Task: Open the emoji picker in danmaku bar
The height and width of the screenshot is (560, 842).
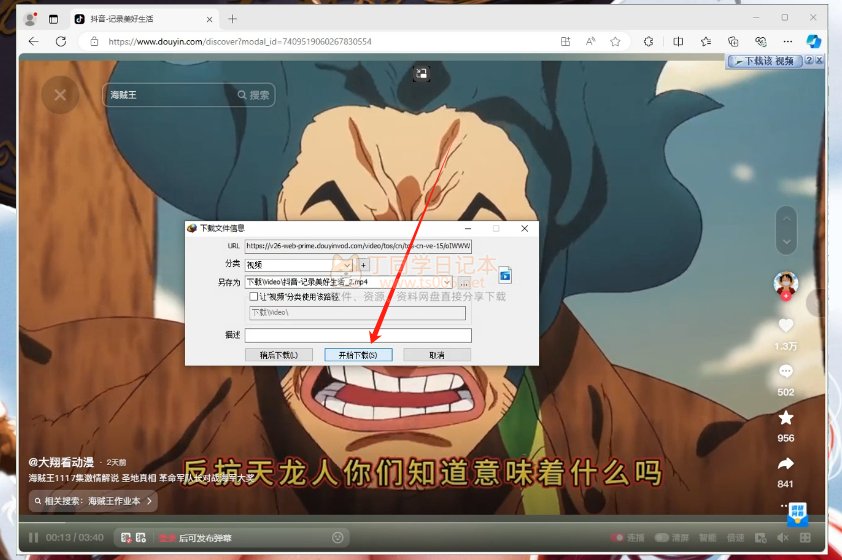Action: click(338, 537)
